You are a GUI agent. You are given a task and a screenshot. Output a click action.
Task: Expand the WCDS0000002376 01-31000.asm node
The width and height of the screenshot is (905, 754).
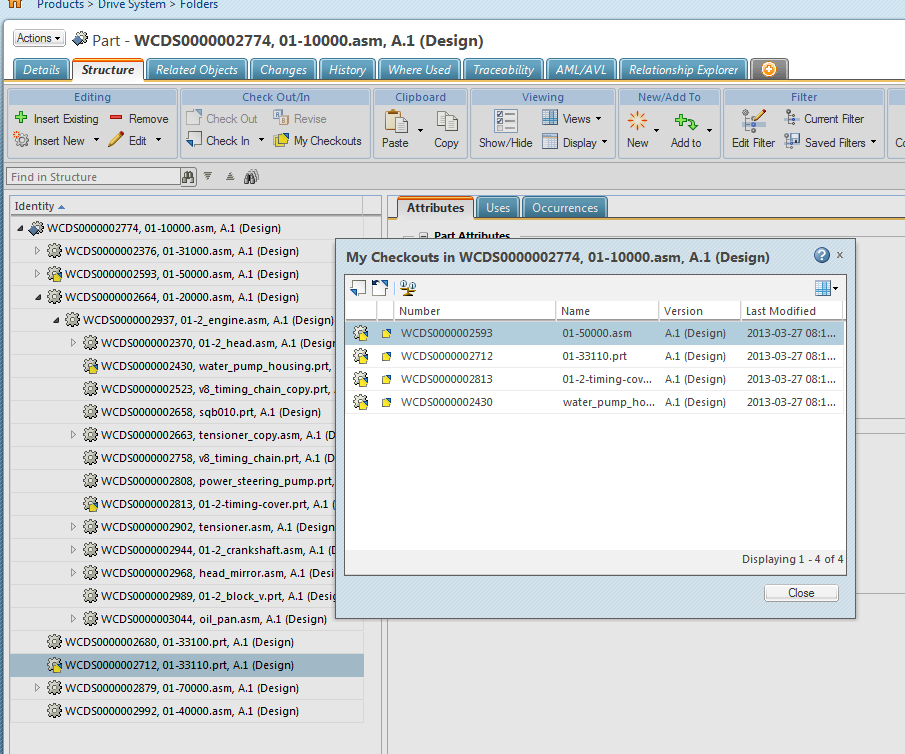coord(39,251)
